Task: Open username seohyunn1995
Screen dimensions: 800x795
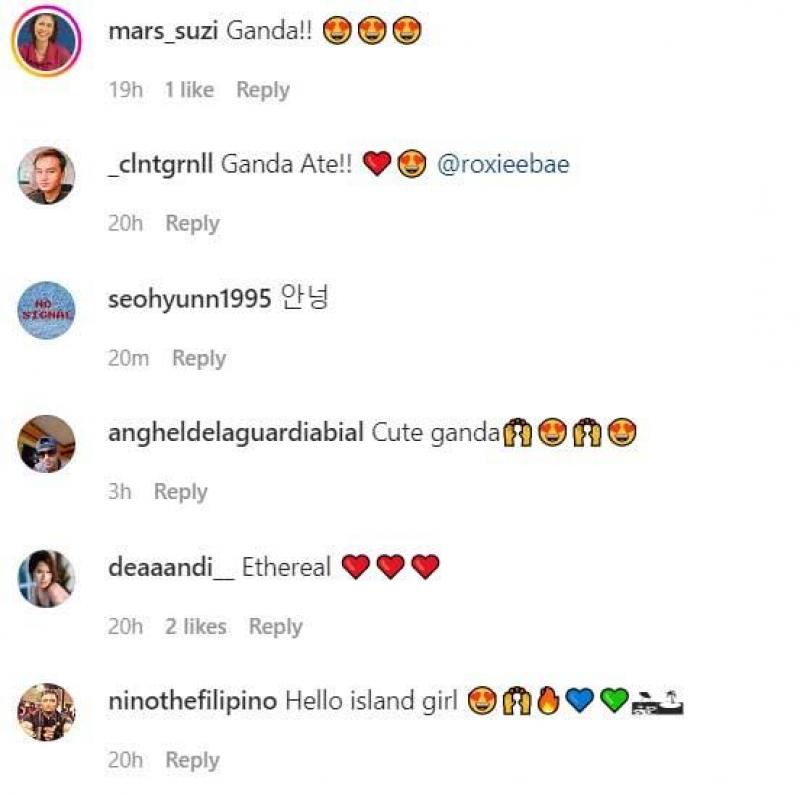Action: point(189,299)
